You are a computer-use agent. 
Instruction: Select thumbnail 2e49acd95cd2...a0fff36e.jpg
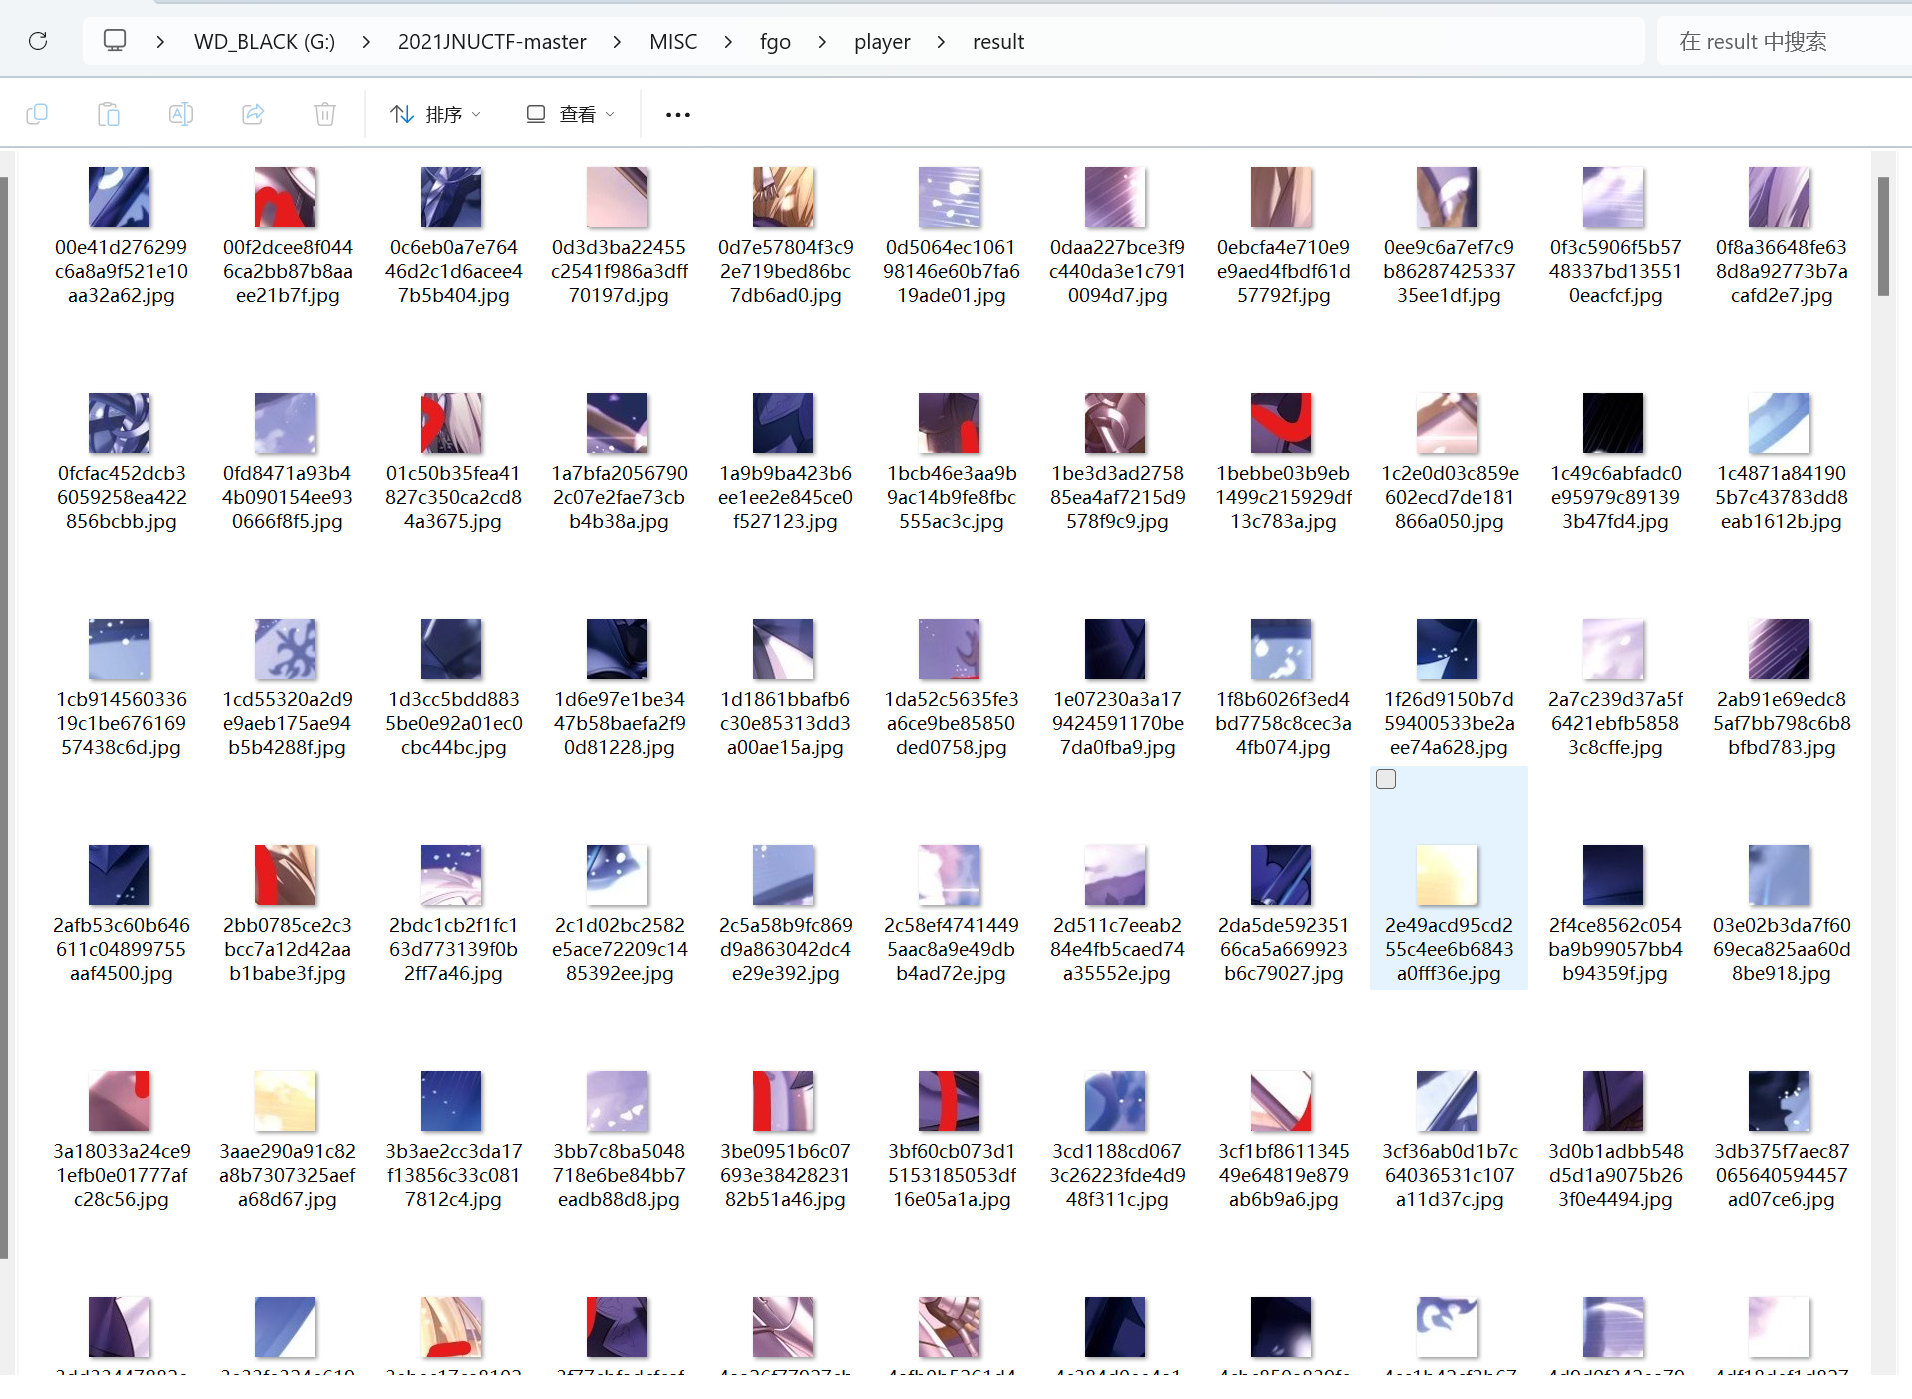(1447, 875)
